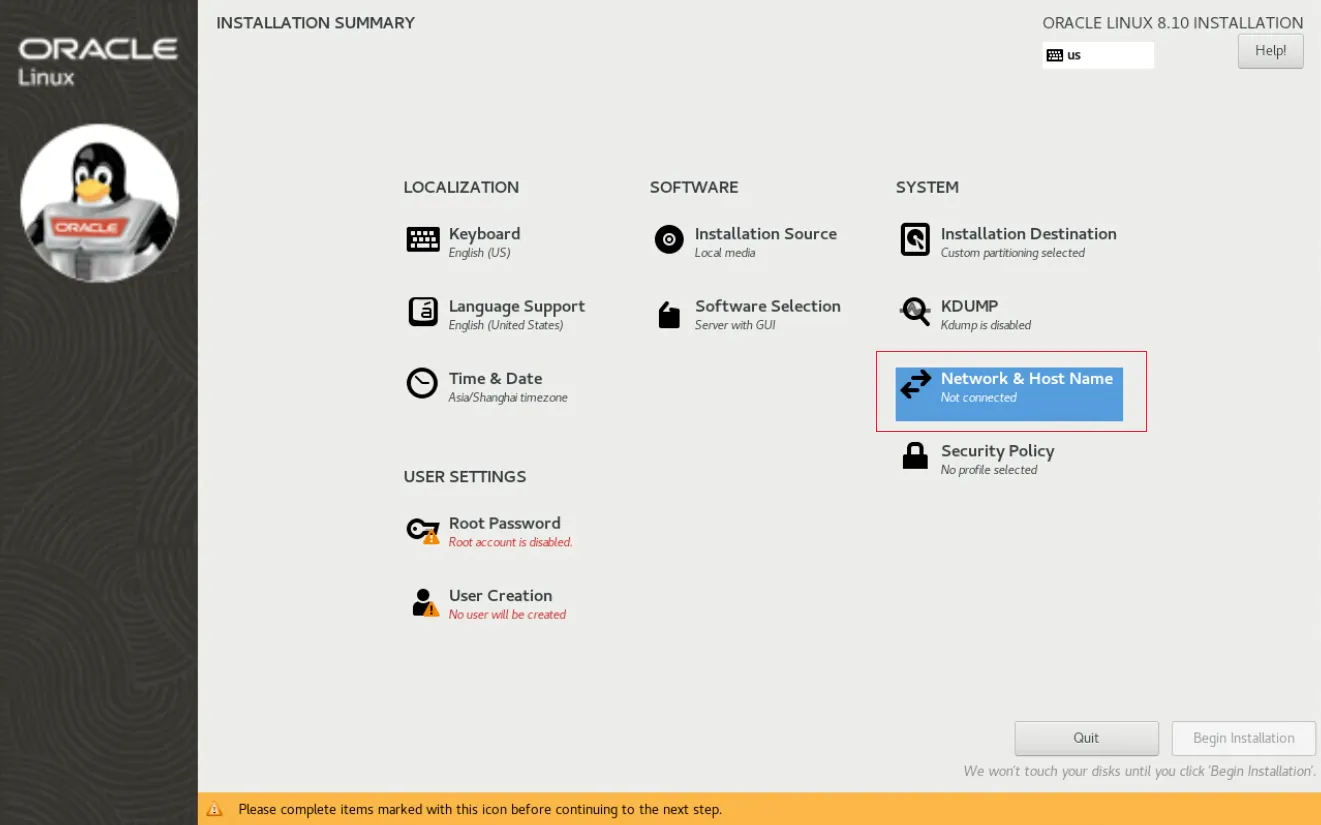Click Begin Installation

click(1243, 738)
